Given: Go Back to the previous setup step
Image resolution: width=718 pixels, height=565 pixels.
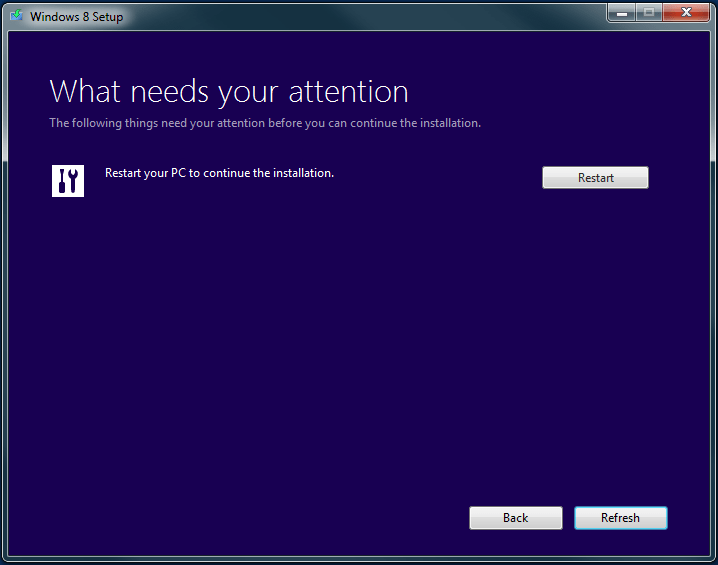Looking at the screenshot, I should 516,518.
